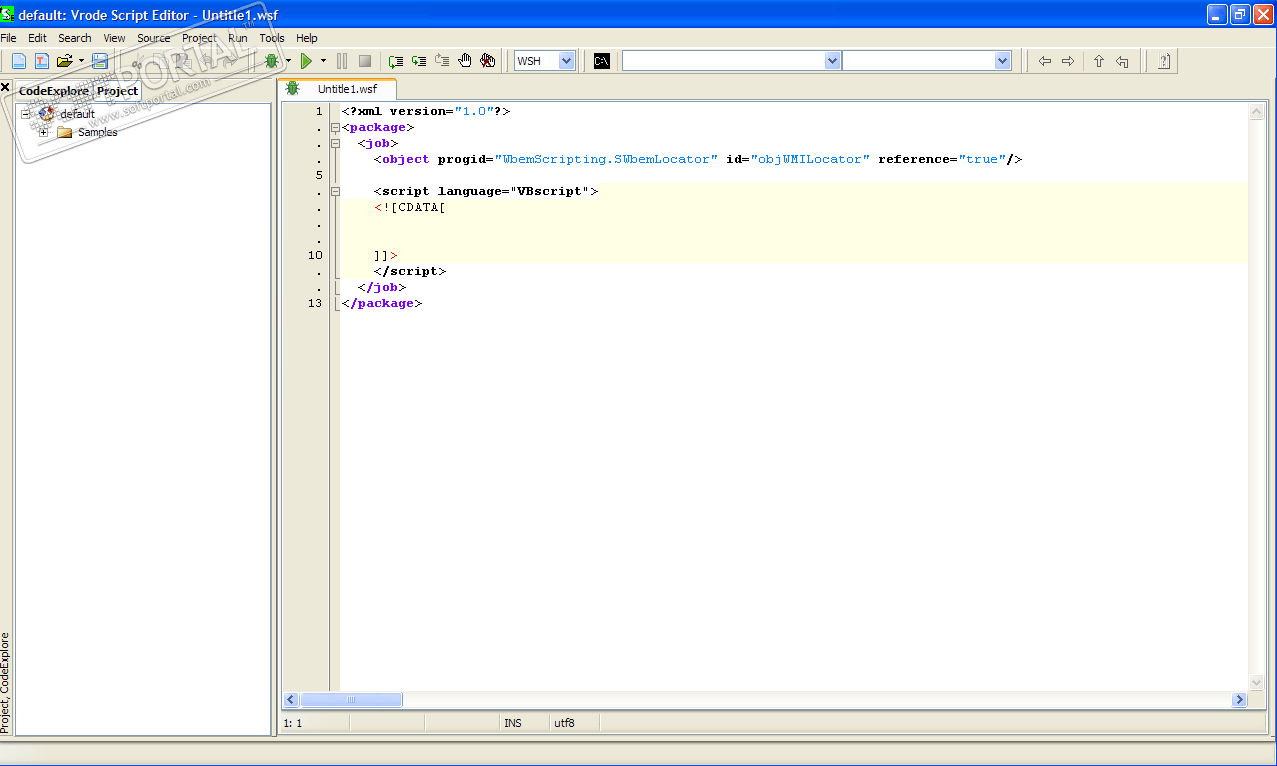
Task: Open the command prompt C:\ icon
Action: (602, 61)
